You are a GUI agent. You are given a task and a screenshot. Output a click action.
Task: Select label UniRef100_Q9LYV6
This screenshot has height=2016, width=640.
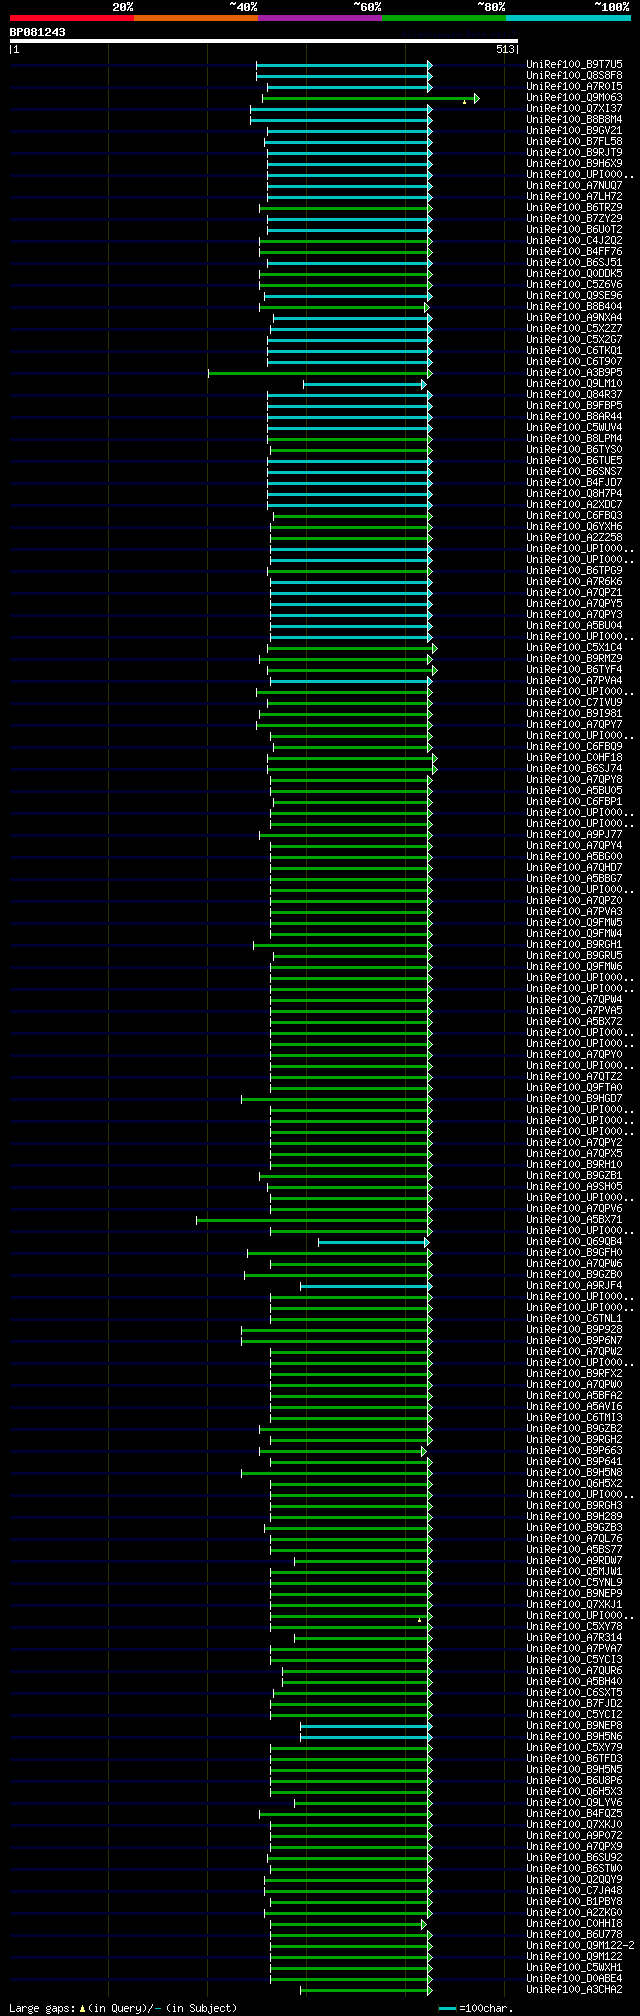coord(574,1802)
